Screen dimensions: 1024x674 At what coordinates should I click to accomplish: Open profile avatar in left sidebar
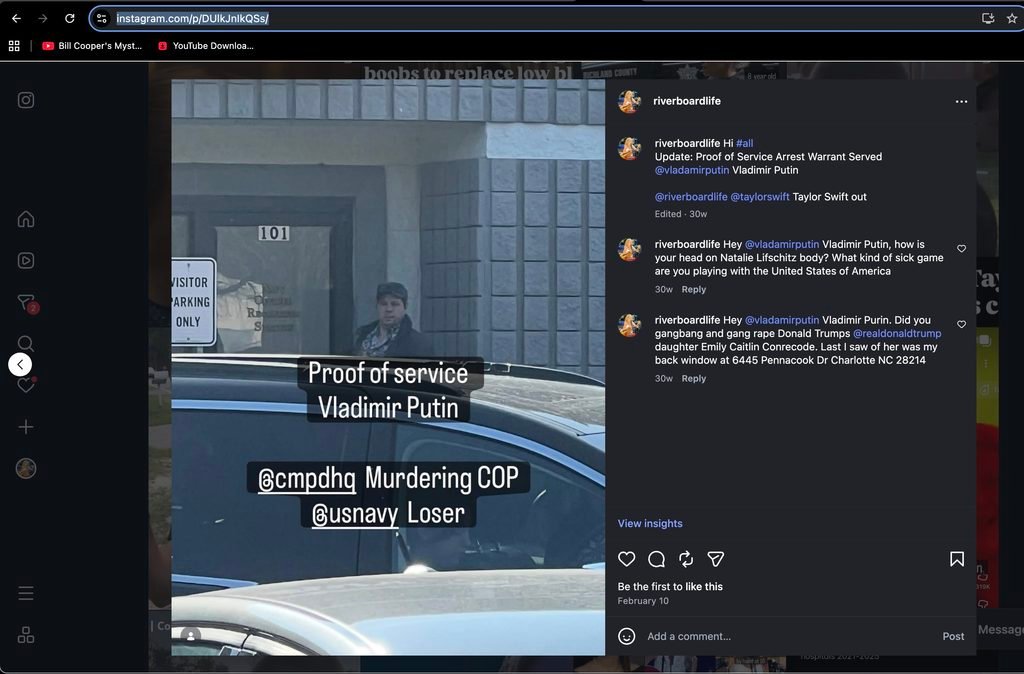pos(25,468)
